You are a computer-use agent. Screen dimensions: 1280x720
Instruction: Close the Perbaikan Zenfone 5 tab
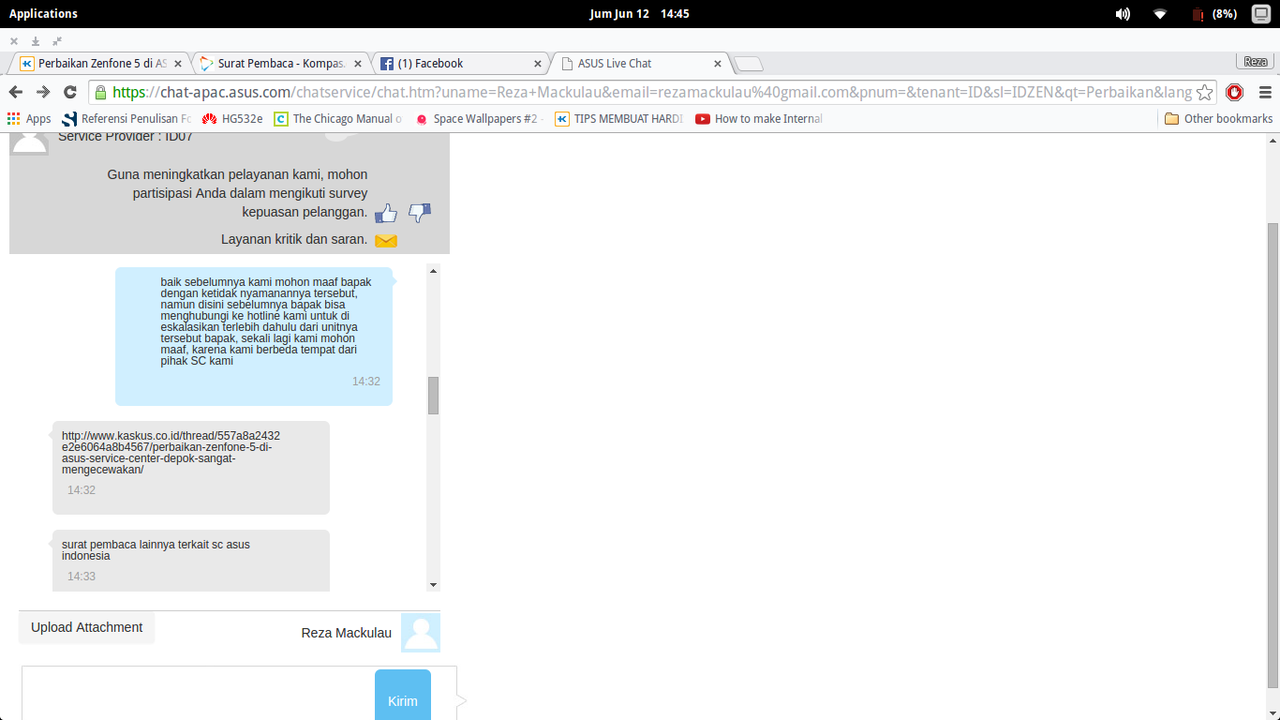tap(178, 63)
